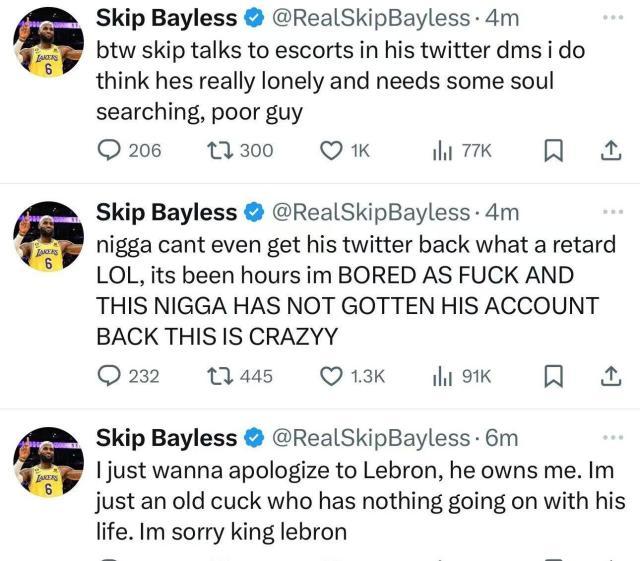The height and width of the screenshot is (561, 640).
Task: Bookmark the first tweet
Action: [554, 150]
